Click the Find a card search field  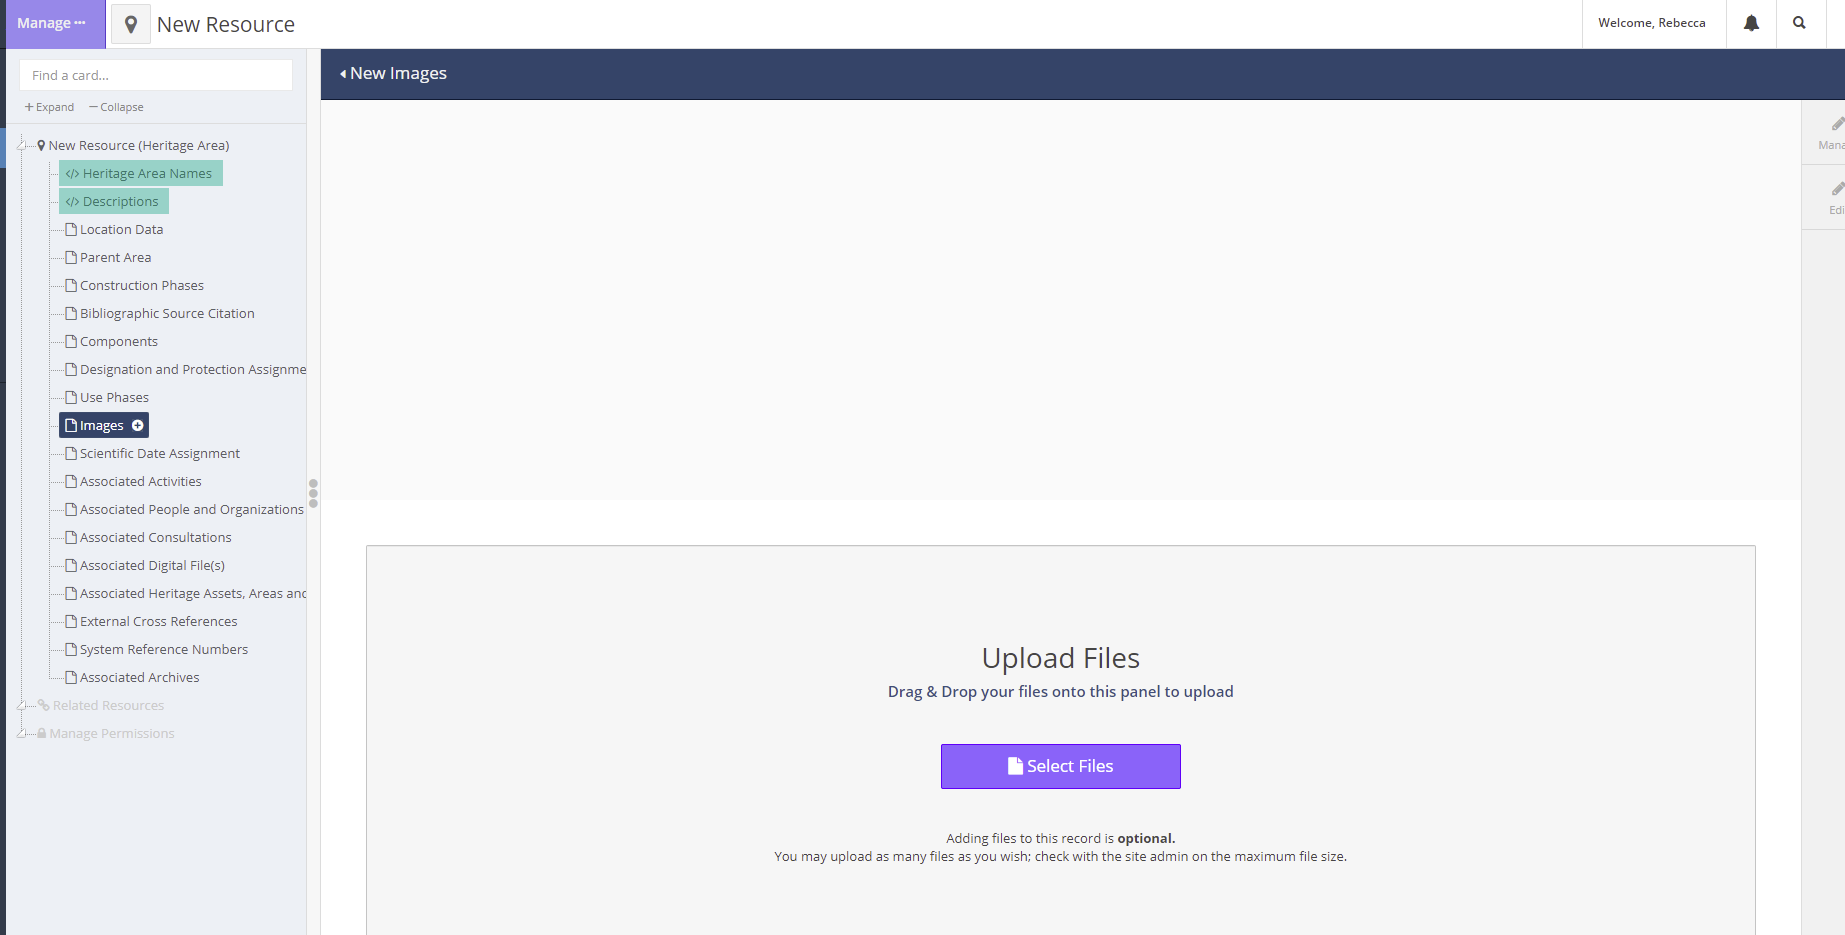click(155, 75)
